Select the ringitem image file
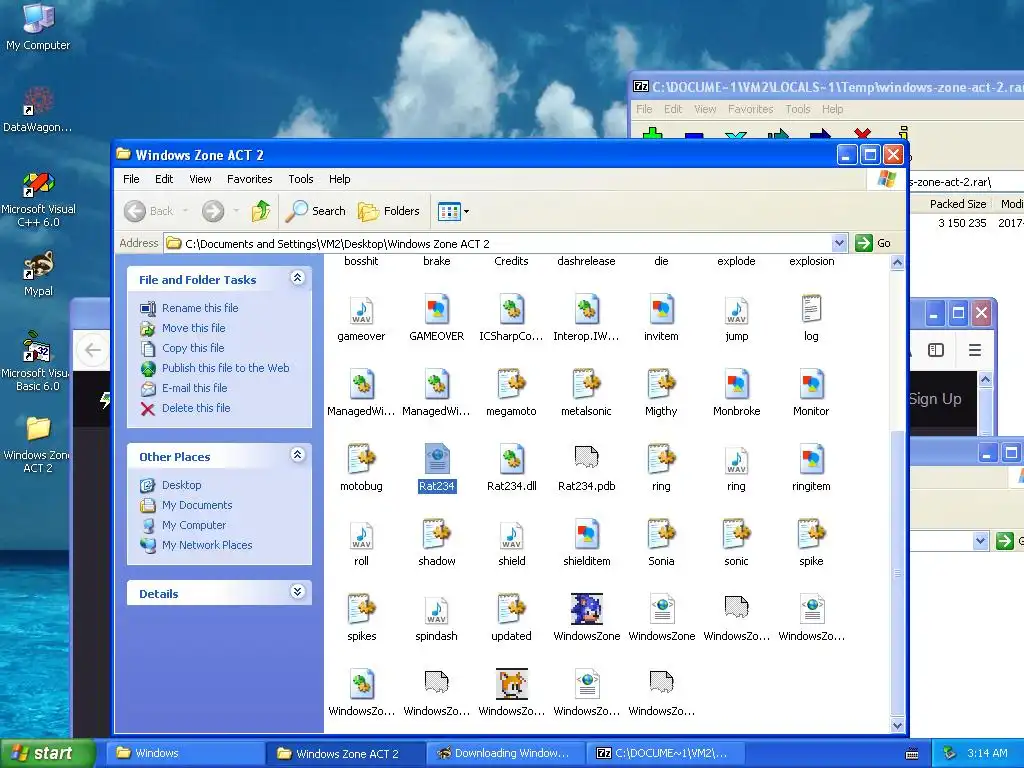Viewport: 1024px width, 768px height. point(811,459)
